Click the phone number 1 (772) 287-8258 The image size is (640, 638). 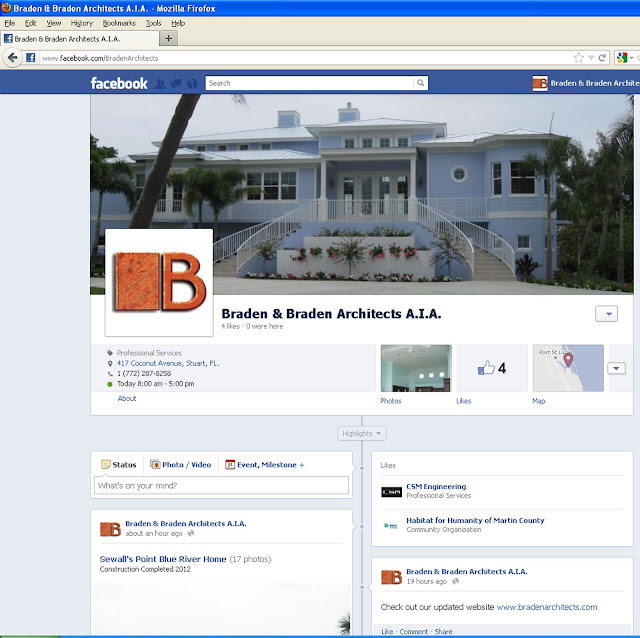tap(144, 373)
